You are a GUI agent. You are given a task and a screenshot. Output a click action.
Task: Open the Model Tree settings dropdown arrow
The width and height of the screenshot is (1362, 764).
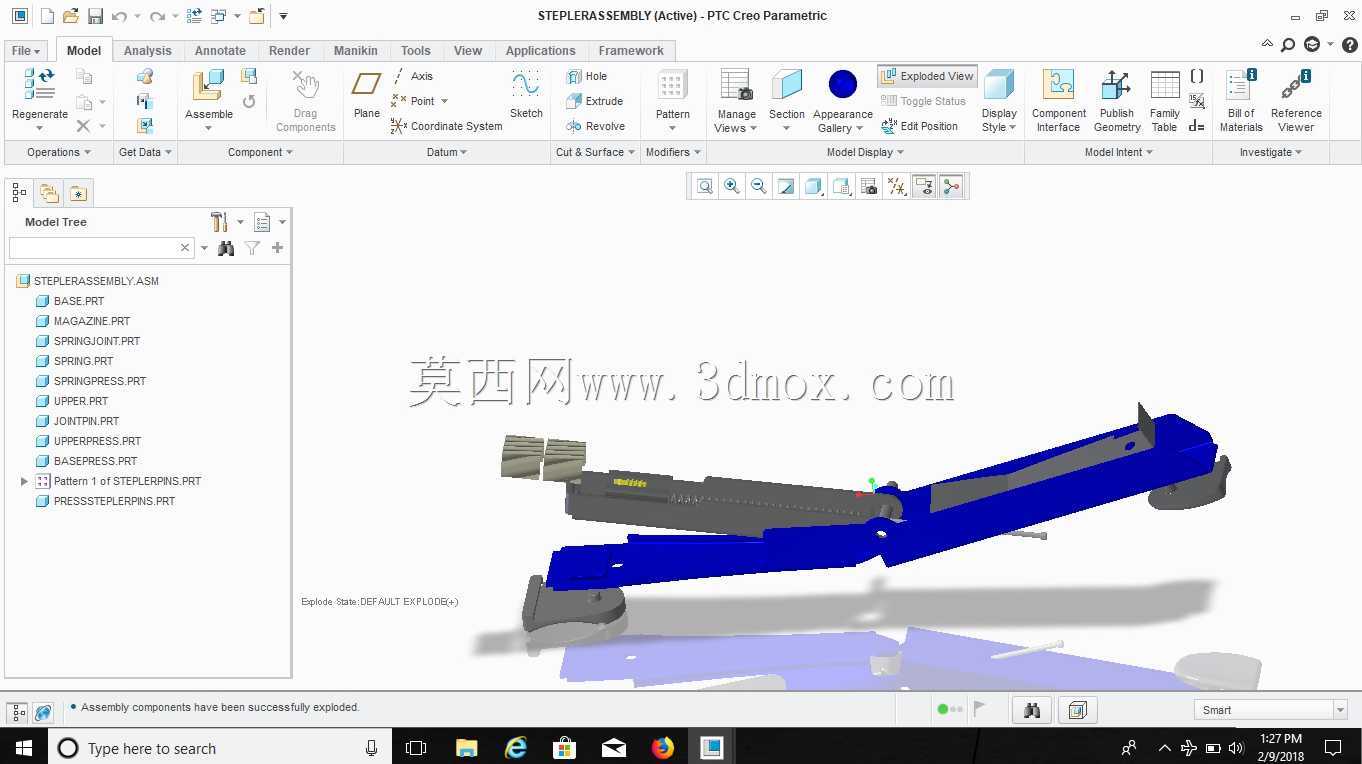point(282,222)
